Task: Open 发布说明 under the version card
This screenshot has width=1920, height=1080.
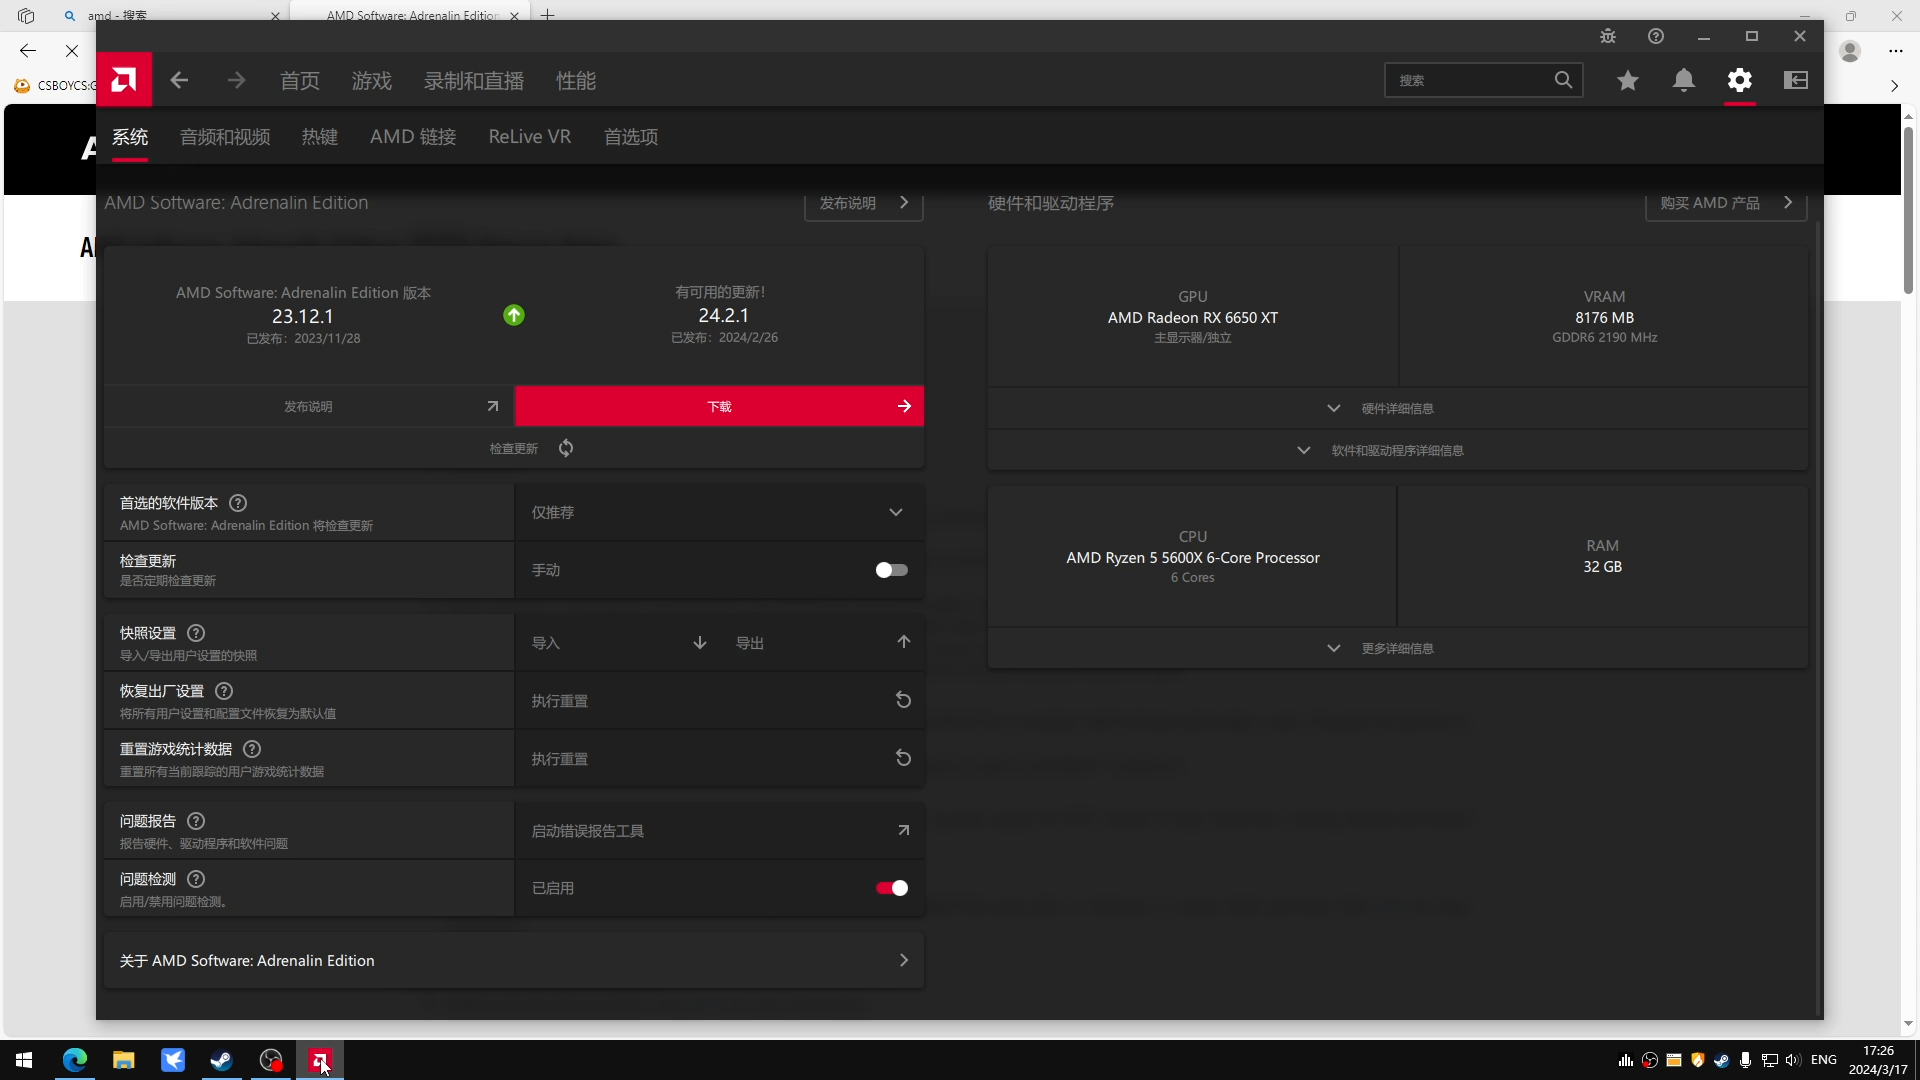Action: (x=309, y=406)
